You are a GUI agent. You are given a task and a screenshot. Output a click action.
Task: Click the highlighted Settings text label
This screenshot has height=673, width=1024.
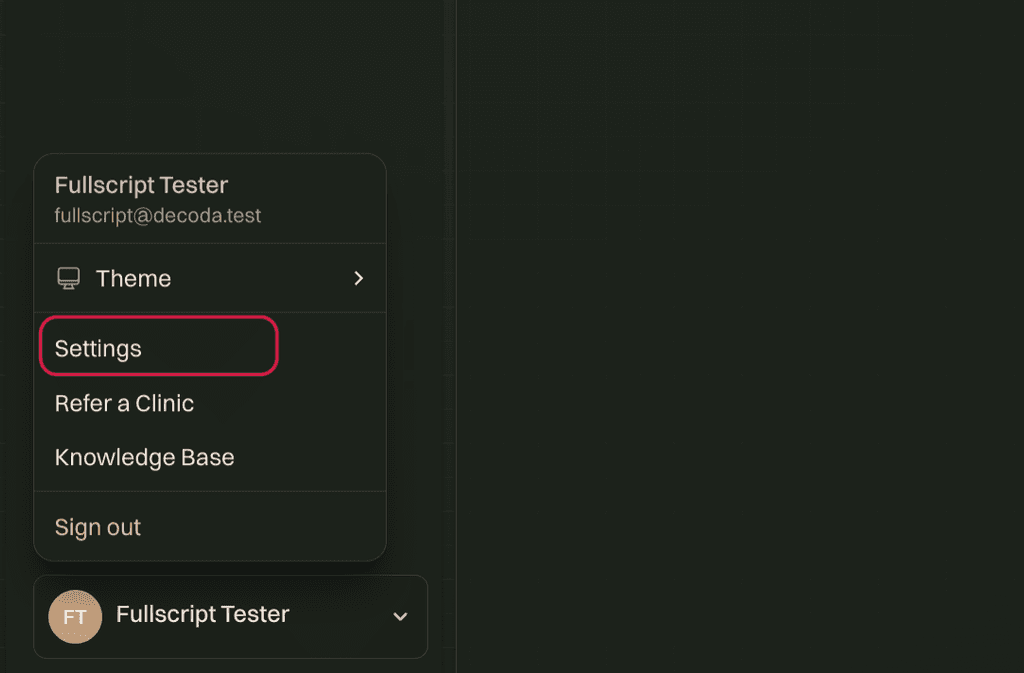[98, 349]
